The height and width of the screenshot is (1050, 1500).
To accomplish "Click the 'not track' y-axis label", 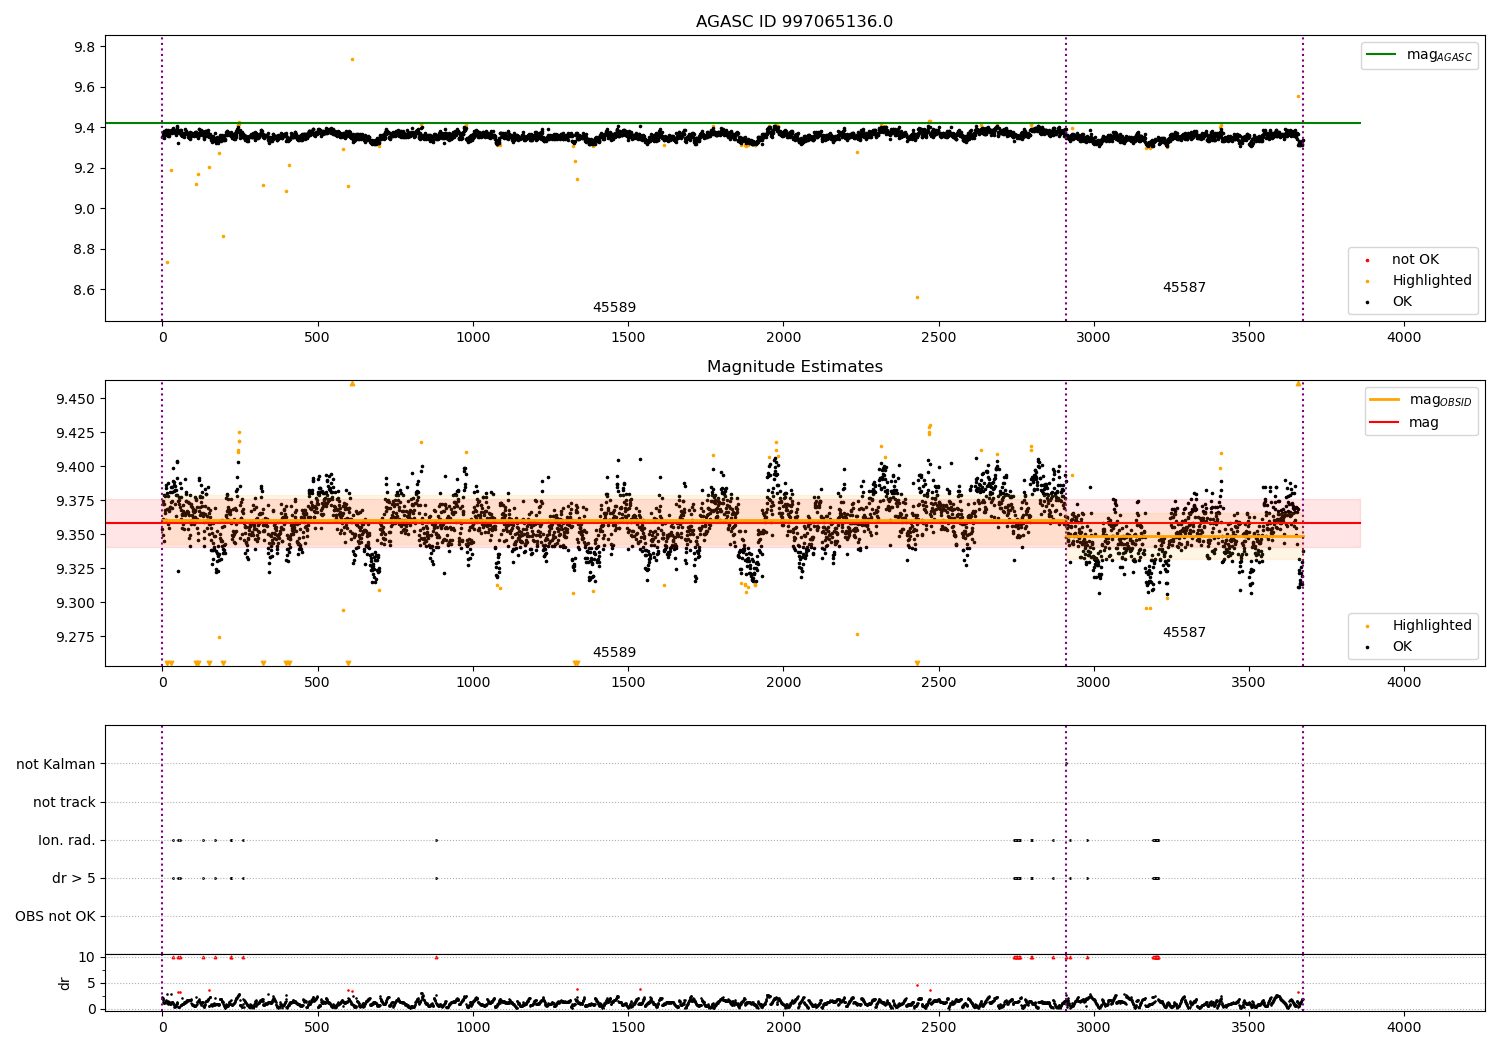I will click(64, 802).
